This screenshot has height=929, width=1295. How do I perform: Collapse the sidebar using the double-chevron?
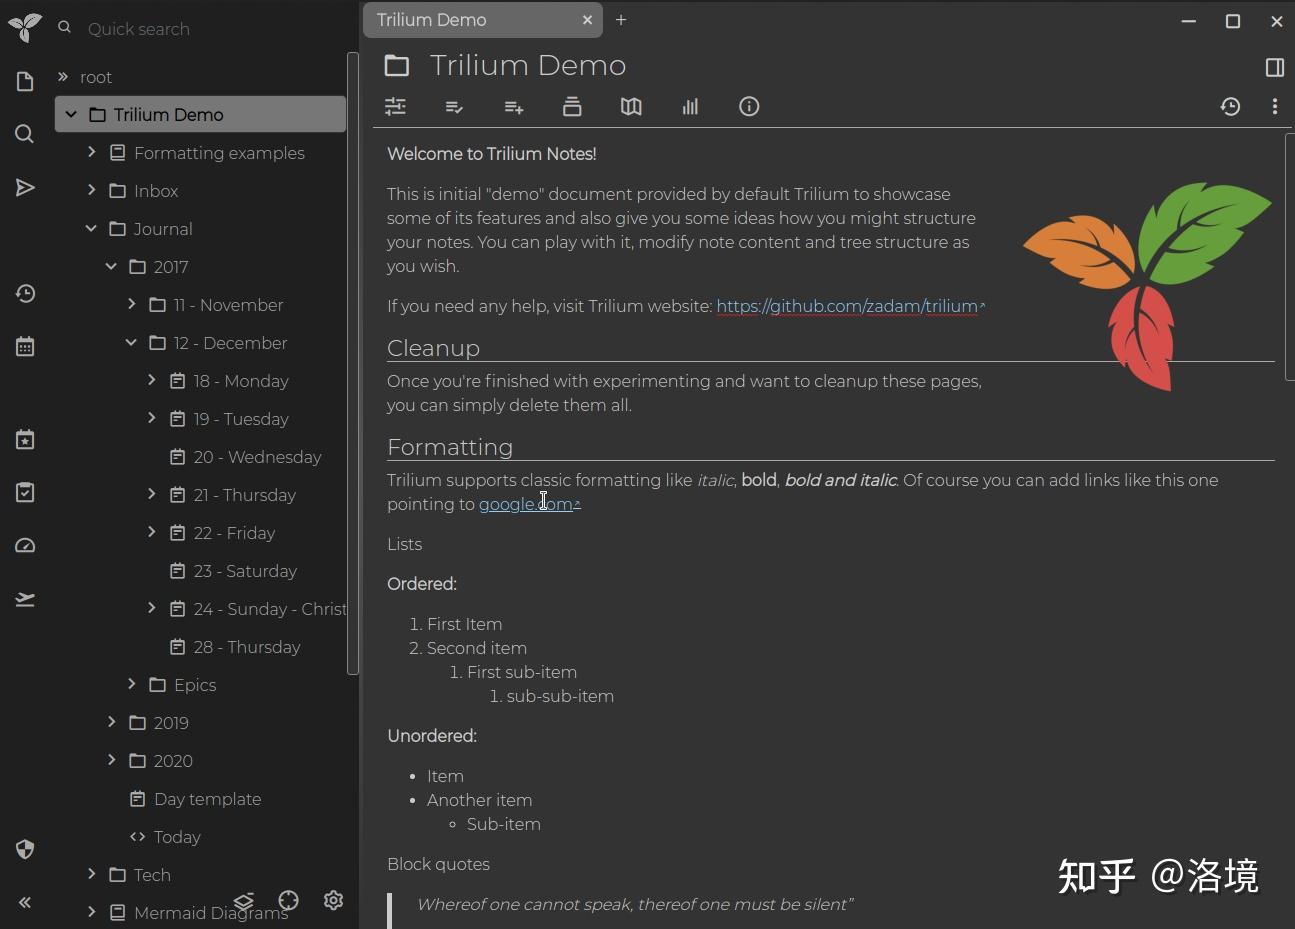tap(24, 902)
